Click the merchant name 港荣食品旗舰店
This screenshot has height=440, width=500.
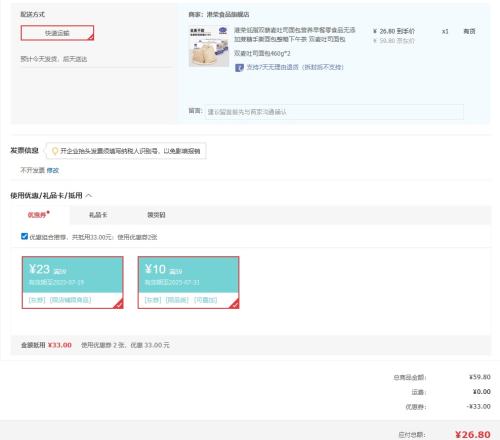228,14
